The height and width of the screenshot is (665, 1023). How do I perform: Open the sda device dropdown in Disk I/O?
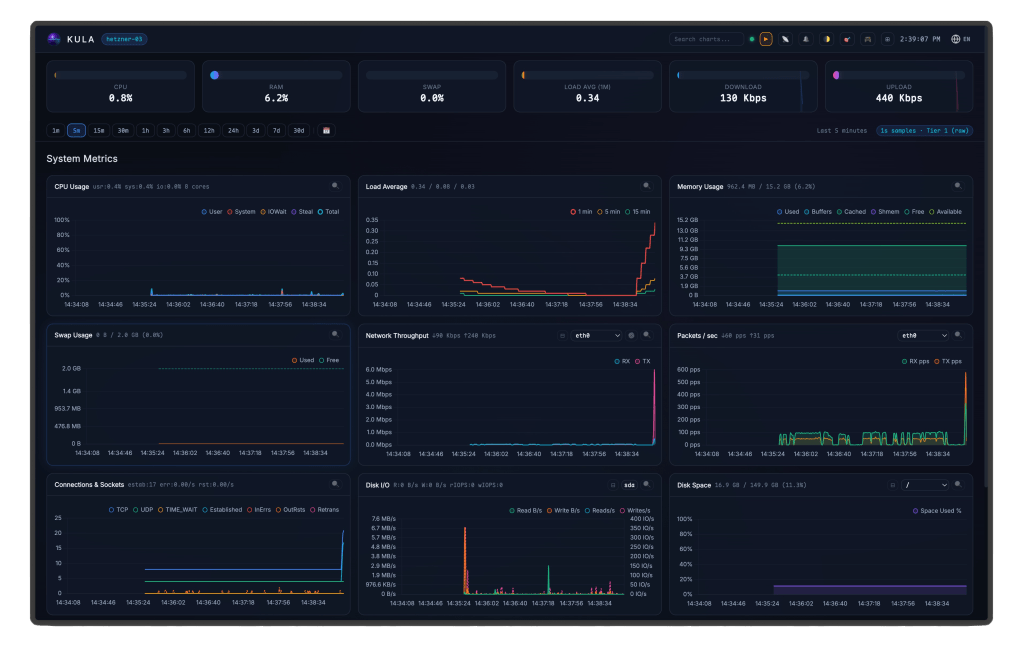click(631, 485)
